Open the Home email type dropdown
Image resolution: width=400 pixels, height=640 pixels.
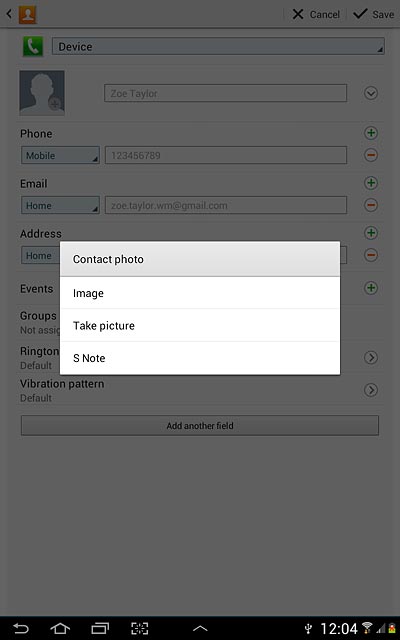click(60, 205)
